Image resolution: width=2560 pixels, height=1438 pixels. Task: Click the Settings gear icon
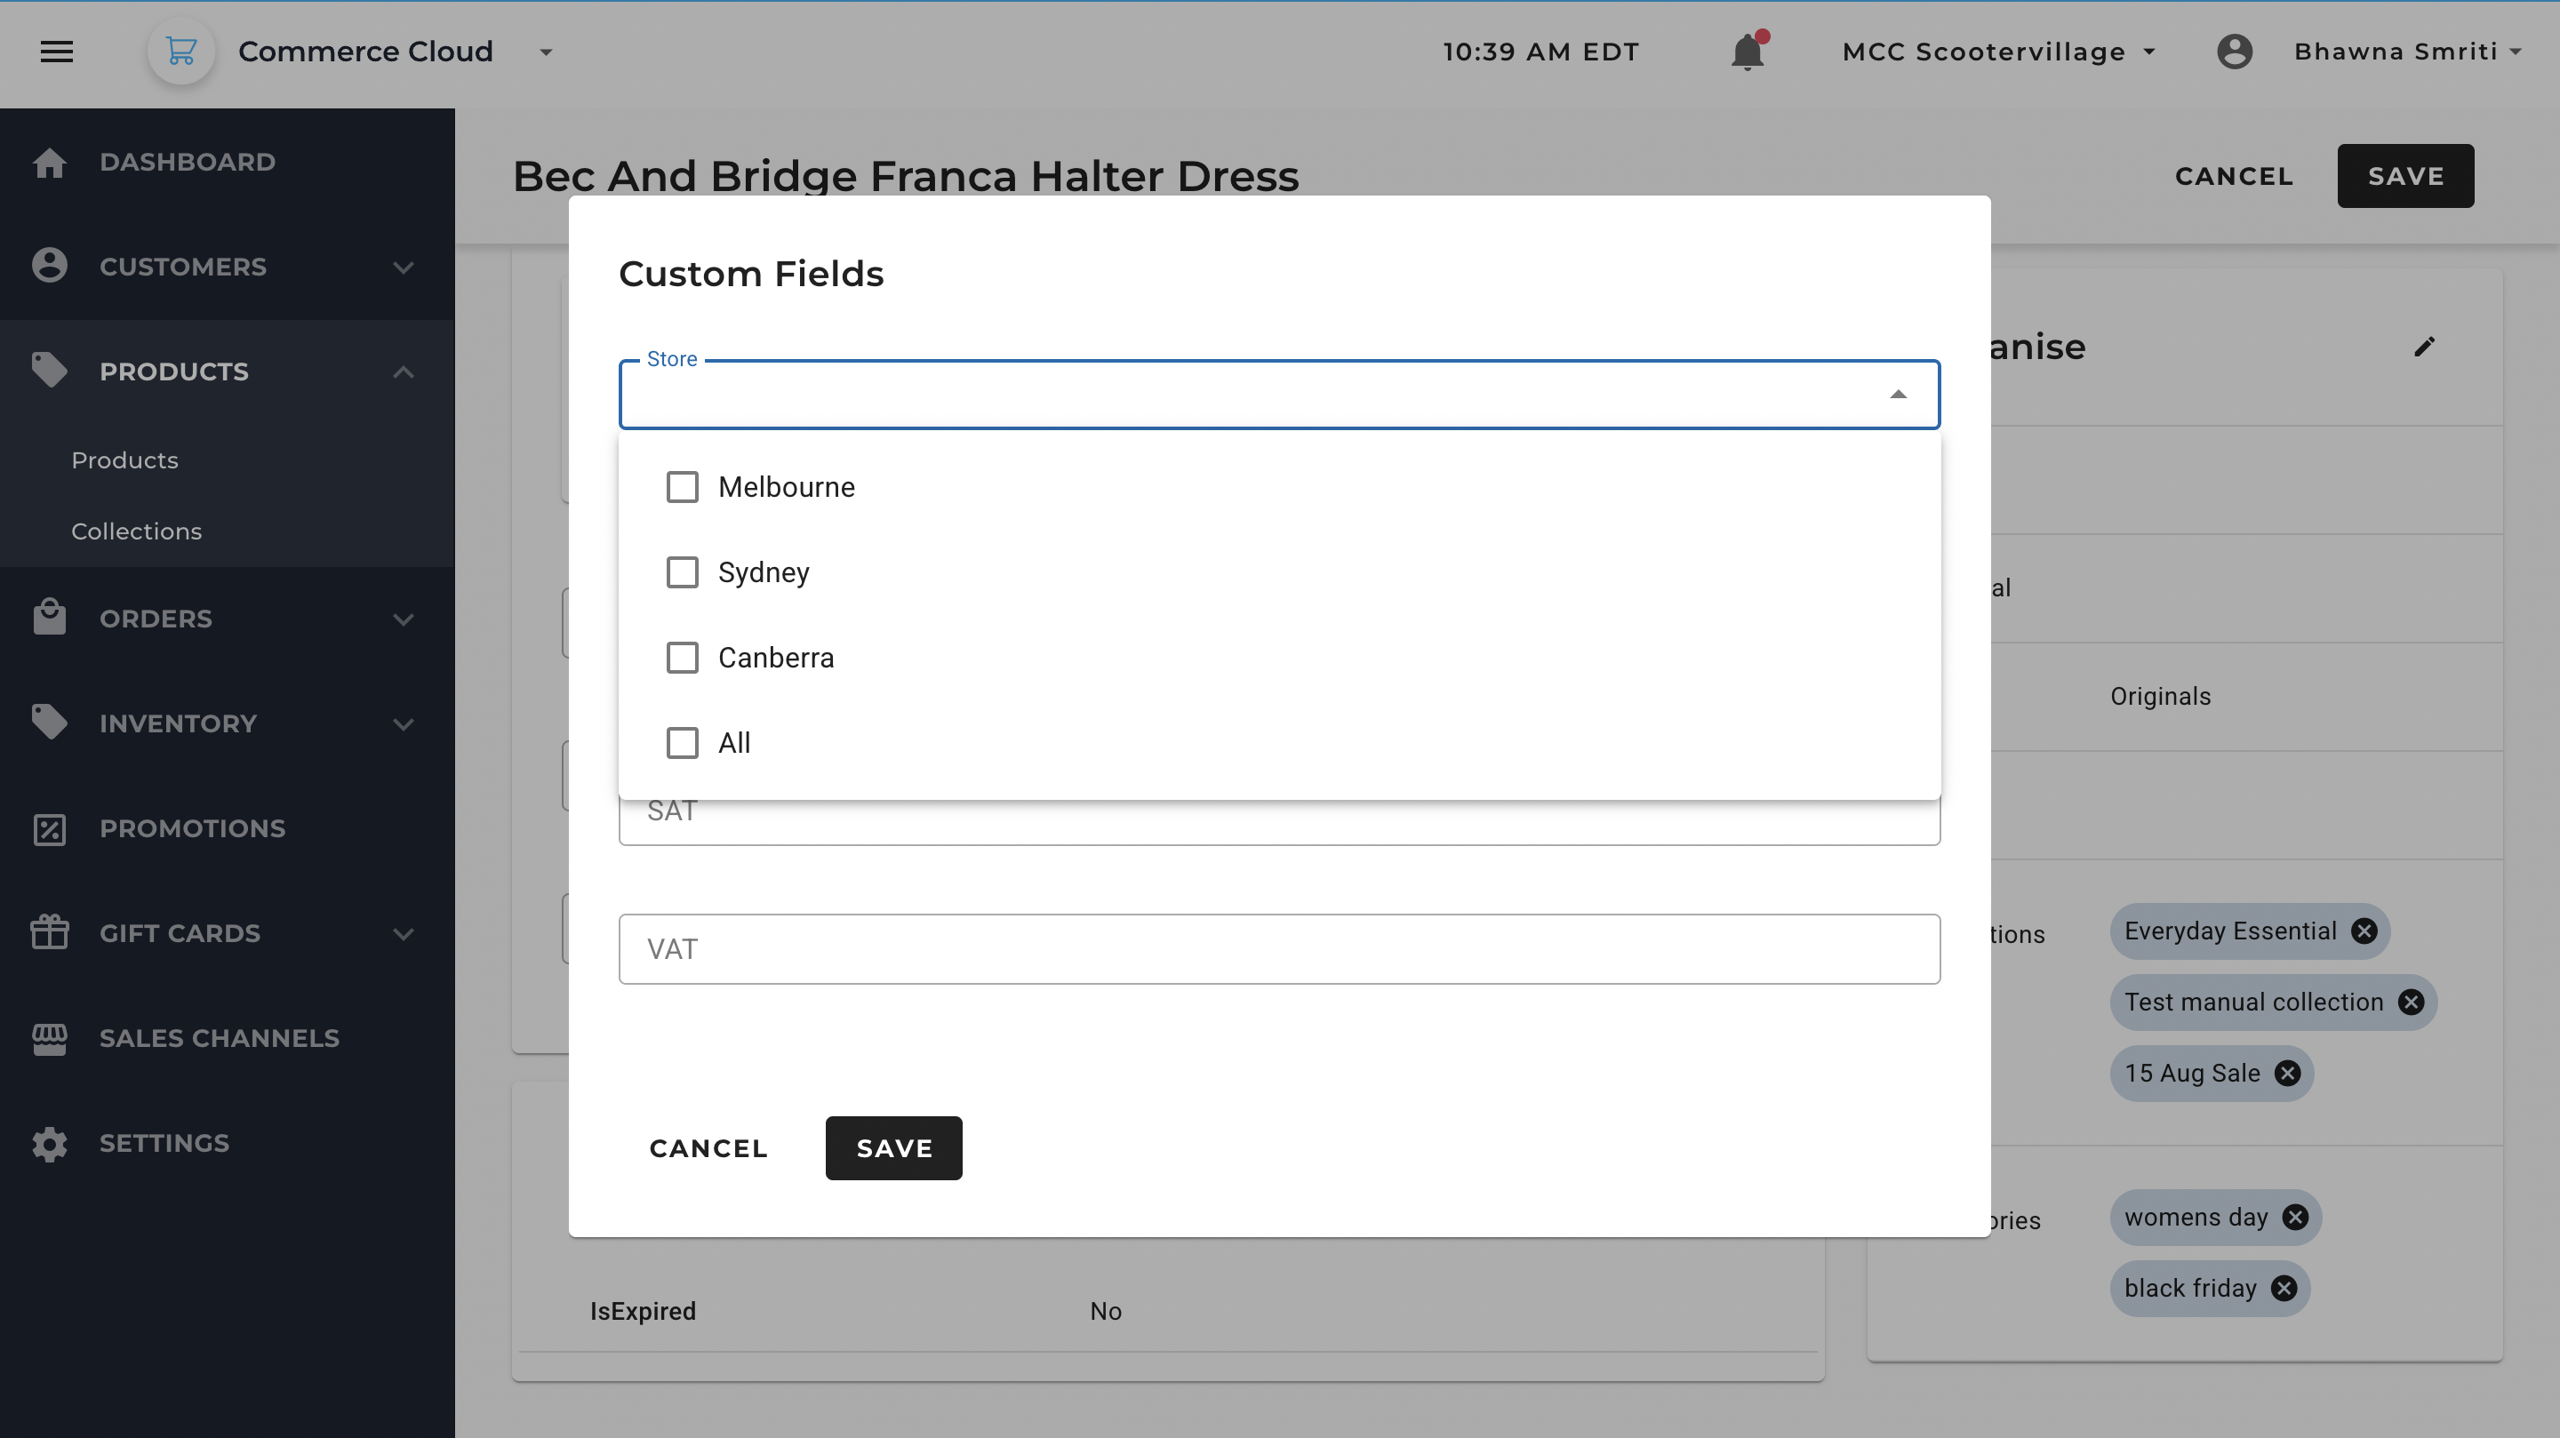tap(49, 1143)
